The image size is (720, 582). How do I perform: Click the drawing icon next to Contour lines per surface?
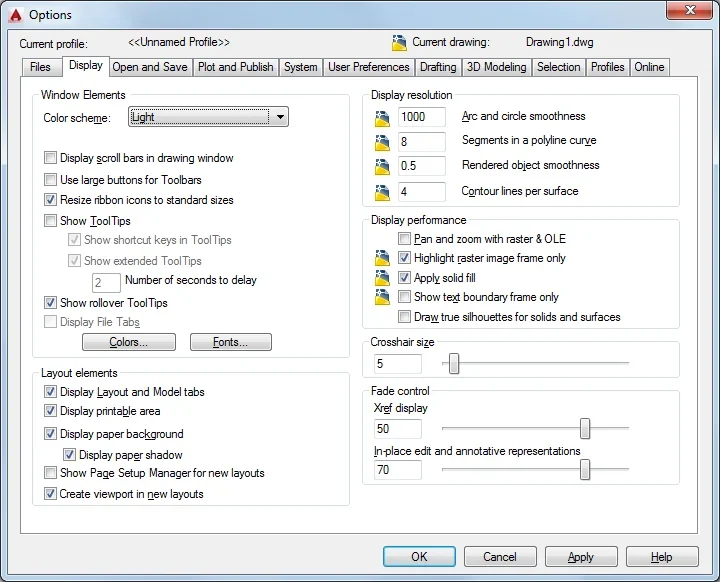[x=382, y=192]
